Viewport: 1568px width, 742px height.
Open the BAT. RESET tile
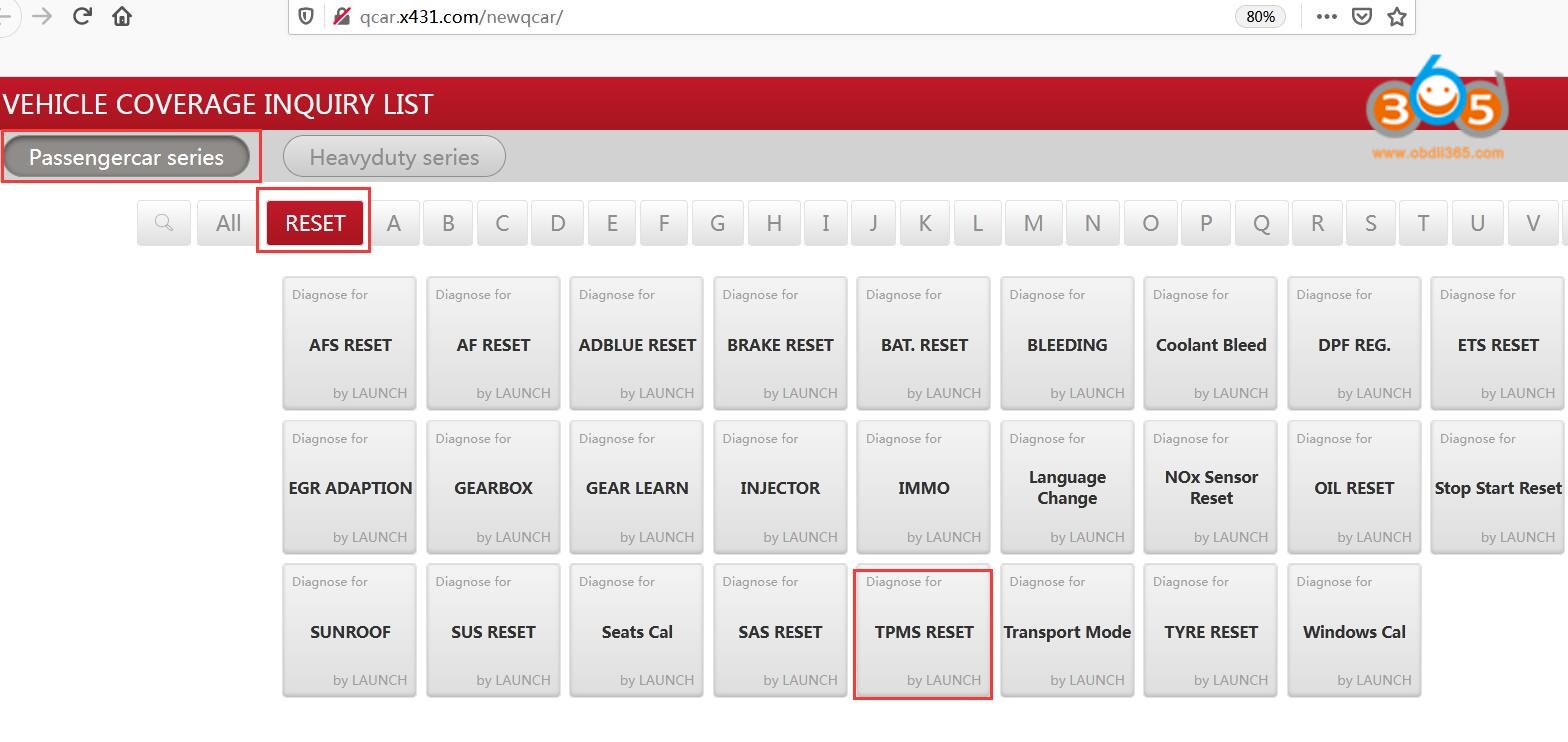924,344
